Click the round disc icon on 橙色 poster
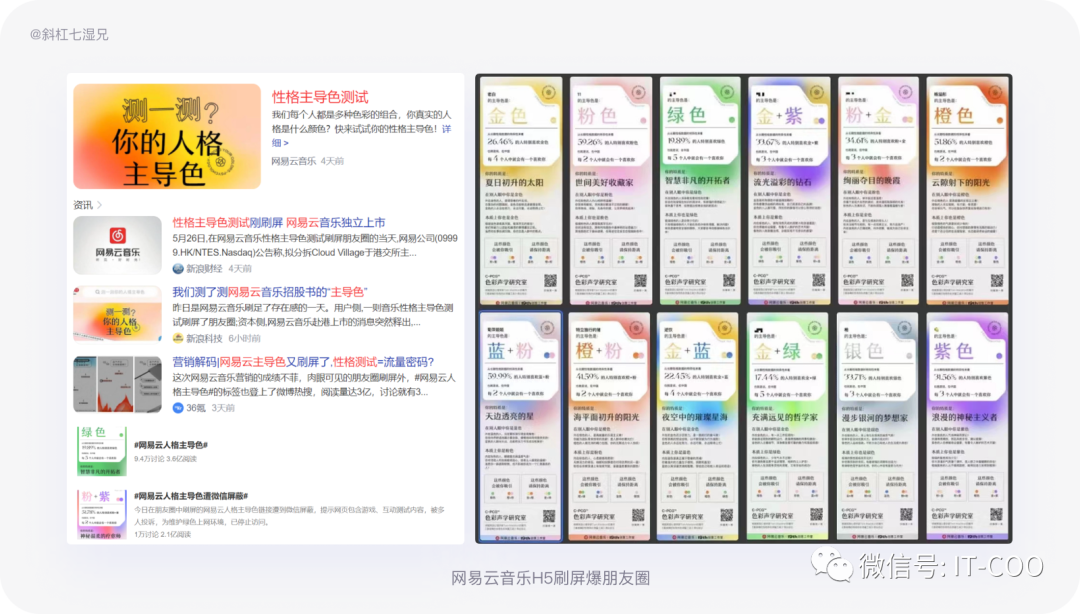1080x614 pixels. click(x=995, y=92)
